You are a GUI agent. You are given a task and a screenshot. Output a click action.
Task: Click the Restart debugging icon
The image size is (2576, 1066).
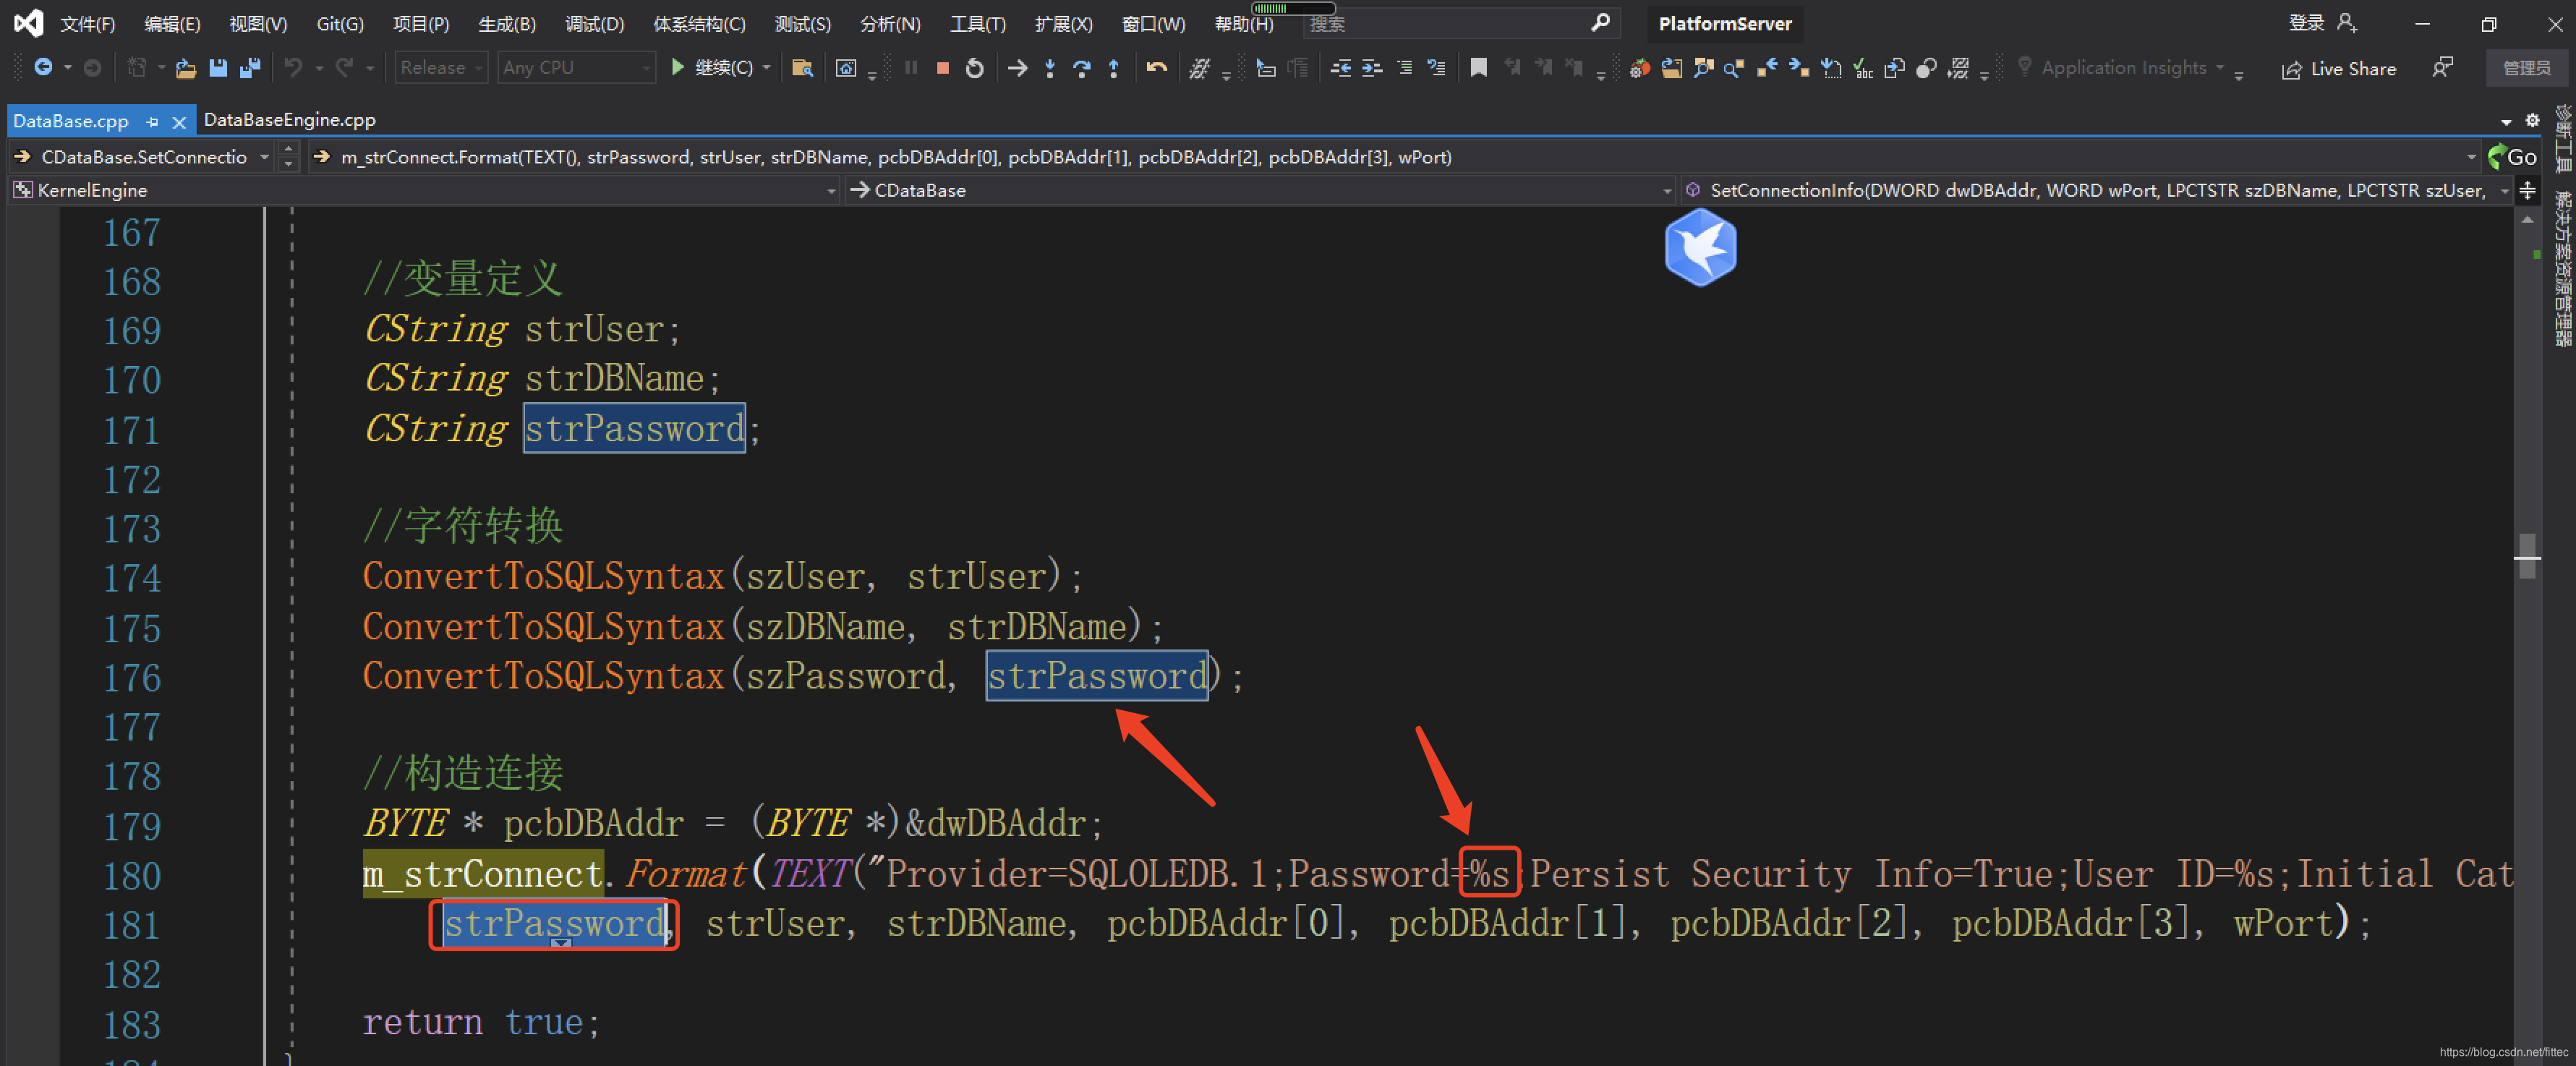(974, 68)
